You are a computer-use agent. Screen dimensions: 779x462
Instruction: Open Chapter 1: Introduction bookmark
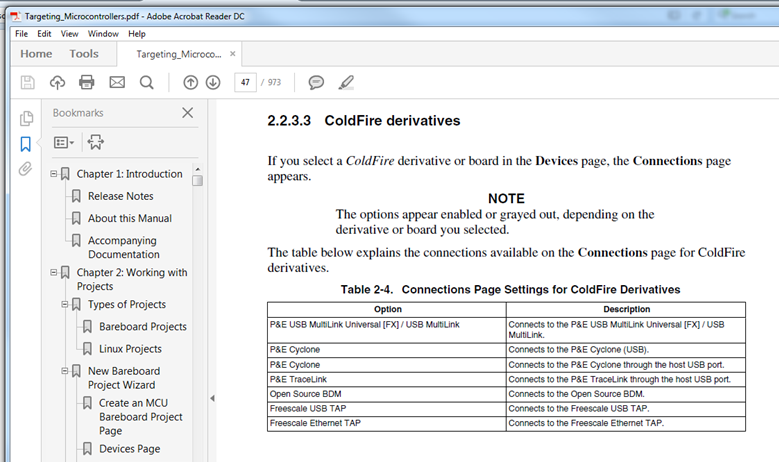[x=129, y=174]
